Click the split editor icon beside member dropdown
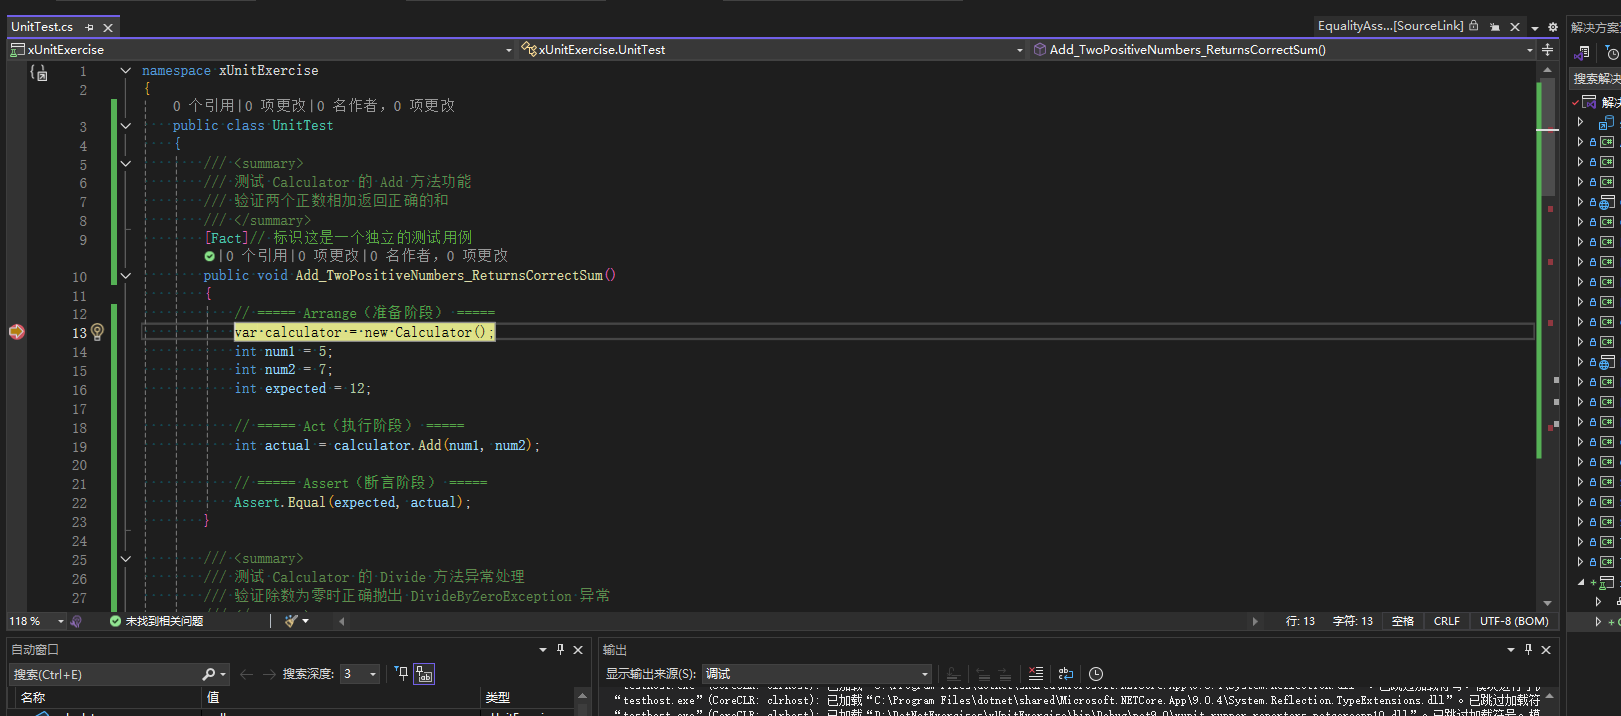This screenshot has width=1621, height=716. pos(1548,49)
